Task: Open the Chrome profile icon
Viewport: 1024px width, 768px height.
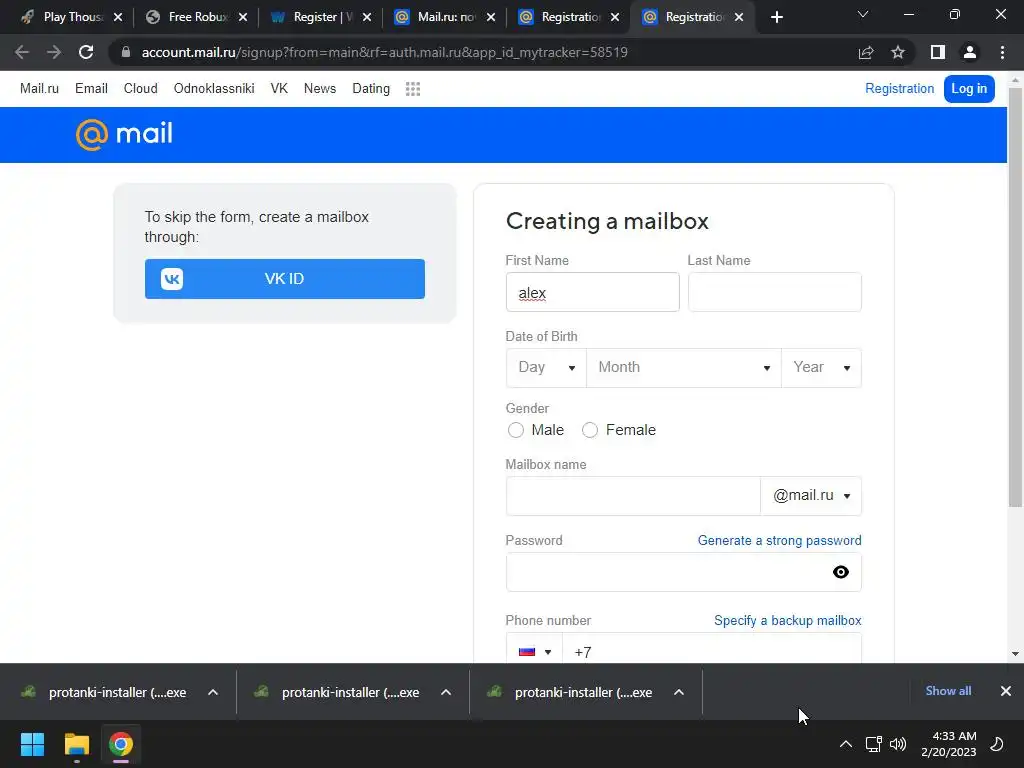Action: [970, 52]
